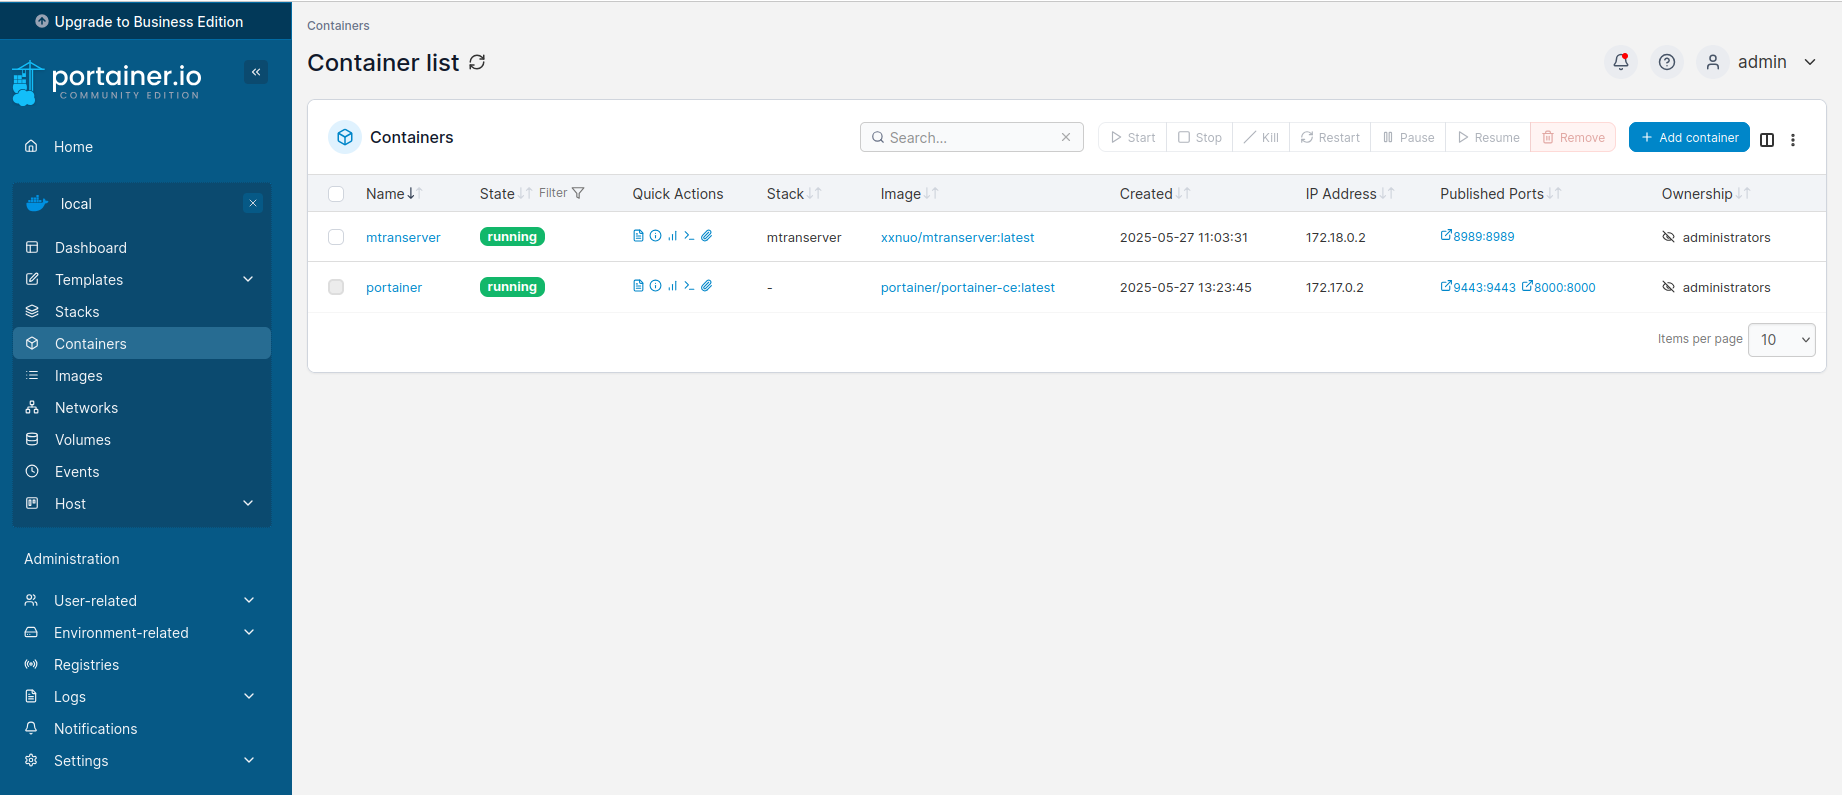The image size is (1842, 795).
Task: Open Notifications in sidebar
Action: coord(142,728)
